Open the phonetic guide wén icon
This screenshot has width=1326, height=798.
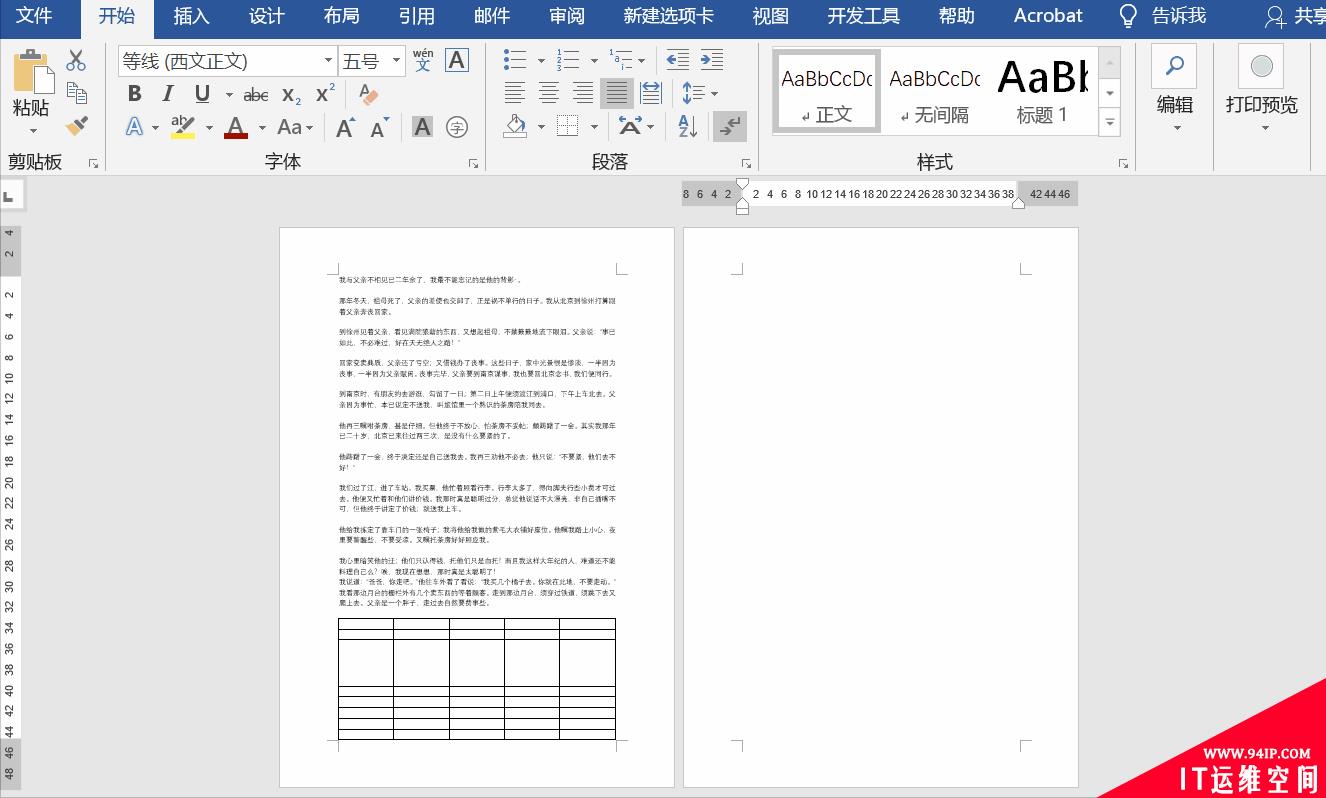pos(423,60)
